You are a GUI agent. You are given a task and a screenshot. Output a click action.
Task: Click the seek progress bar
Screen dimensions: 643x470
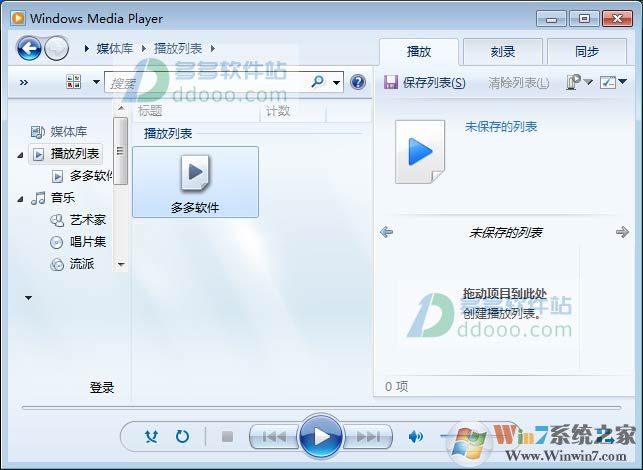pos(322,408)
